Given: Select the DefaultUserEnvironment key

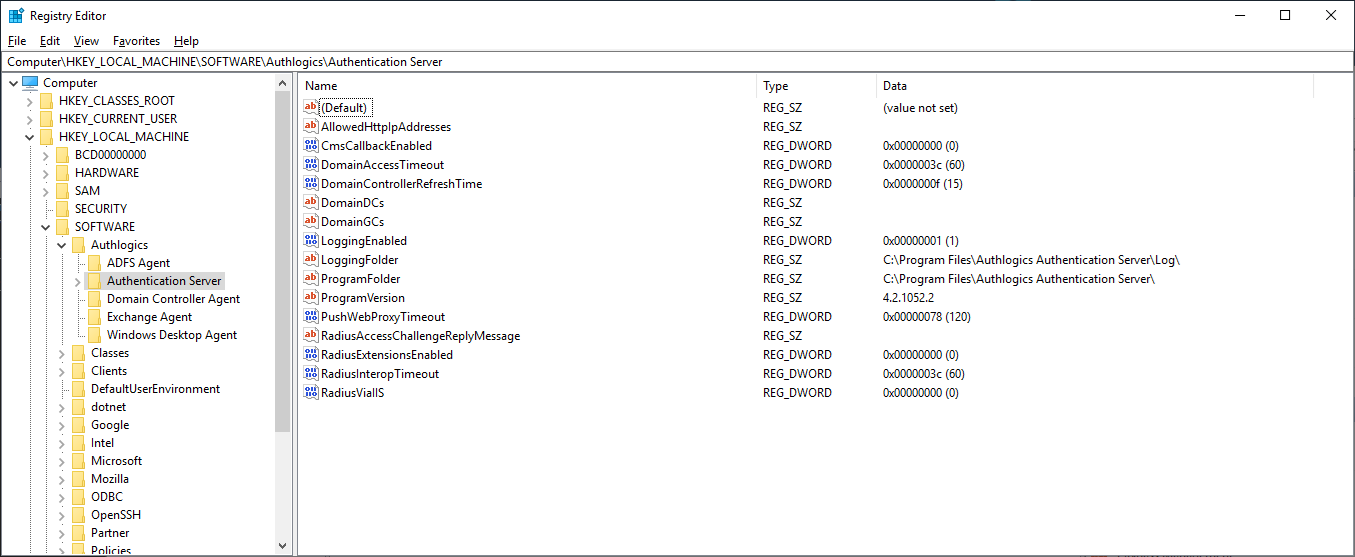Looking at the screenshot, I should [155, 389].
